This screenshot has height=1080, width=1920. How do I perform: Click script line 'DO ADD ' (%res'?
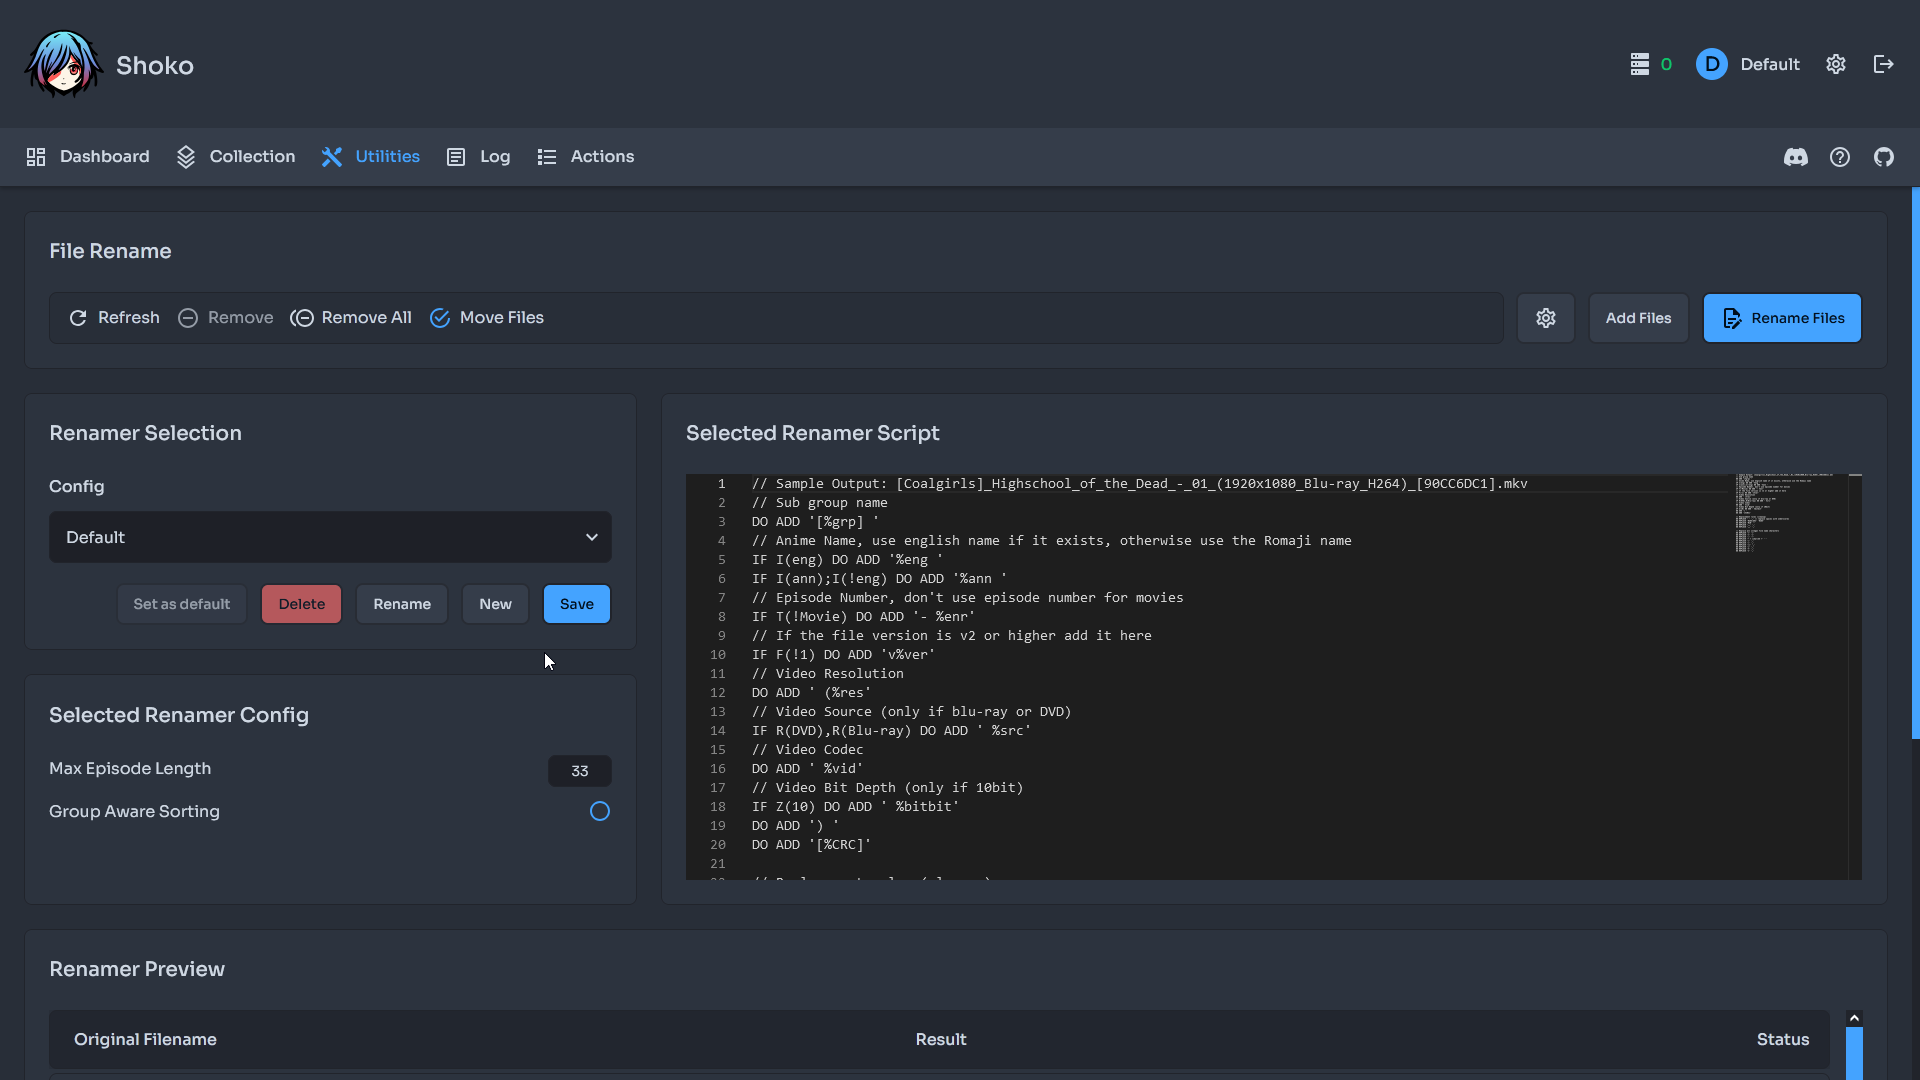pos(811,693)
